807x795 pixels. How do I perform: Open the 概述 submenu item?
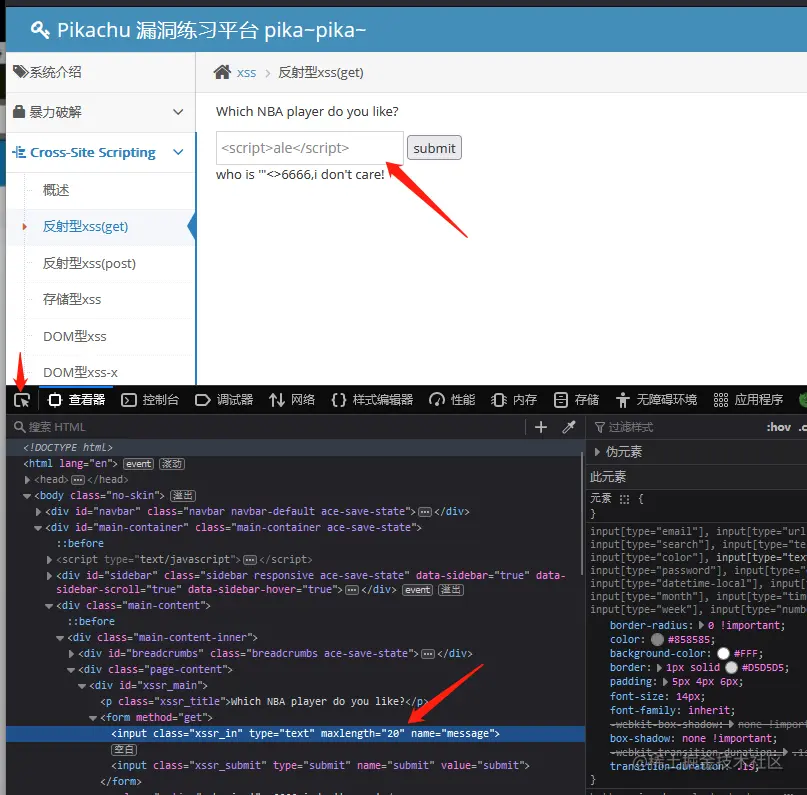click(x=56, y=190)
